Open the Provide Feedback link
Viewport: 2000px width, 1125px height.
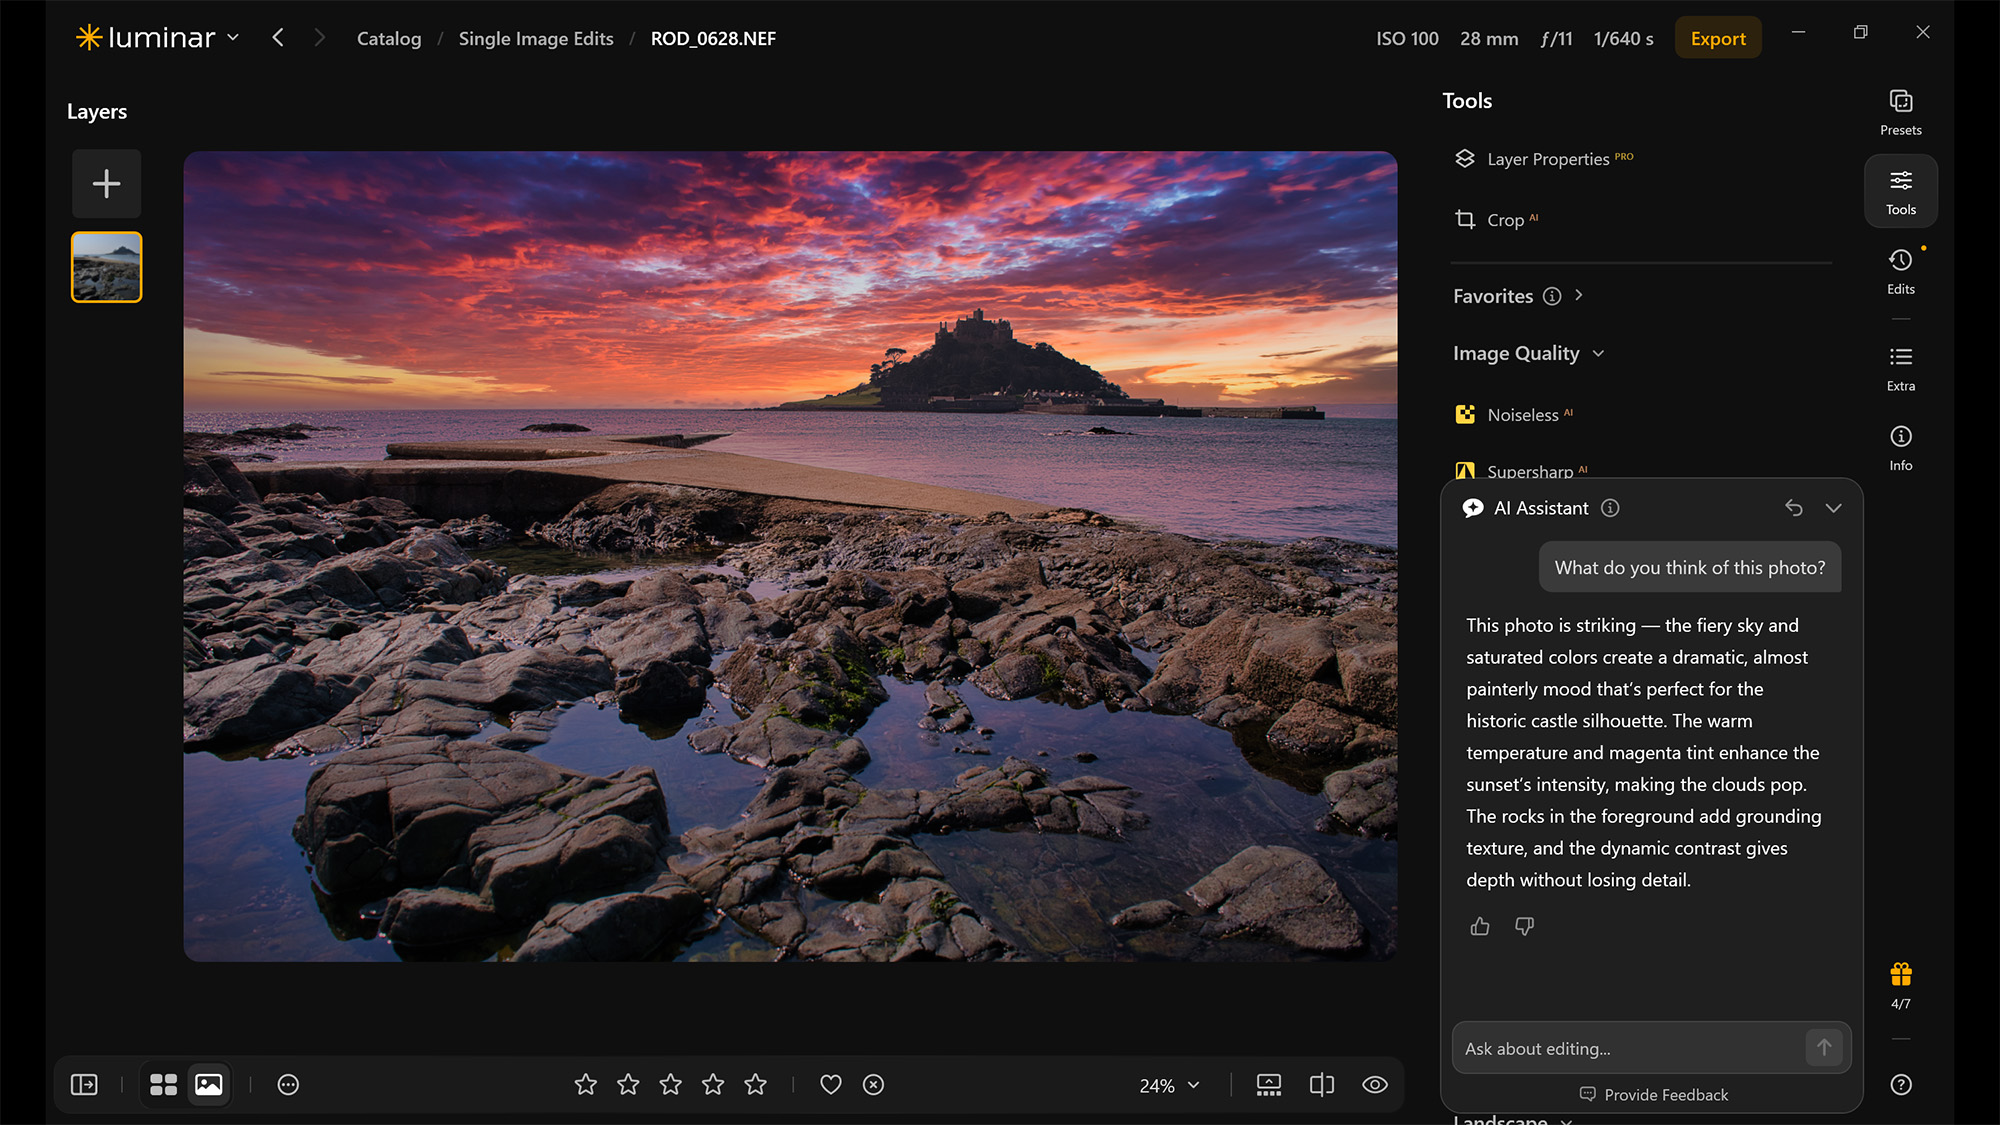point(1654,1094)
